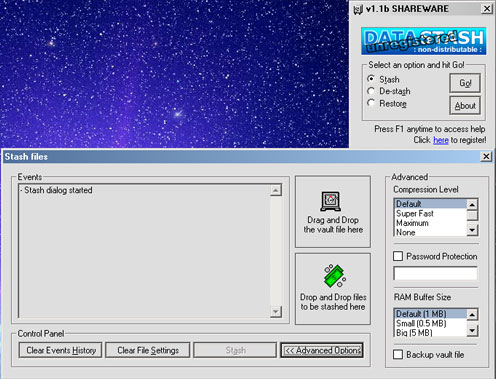Click the DataStash title bar app icon

click(x=358, y=9)
